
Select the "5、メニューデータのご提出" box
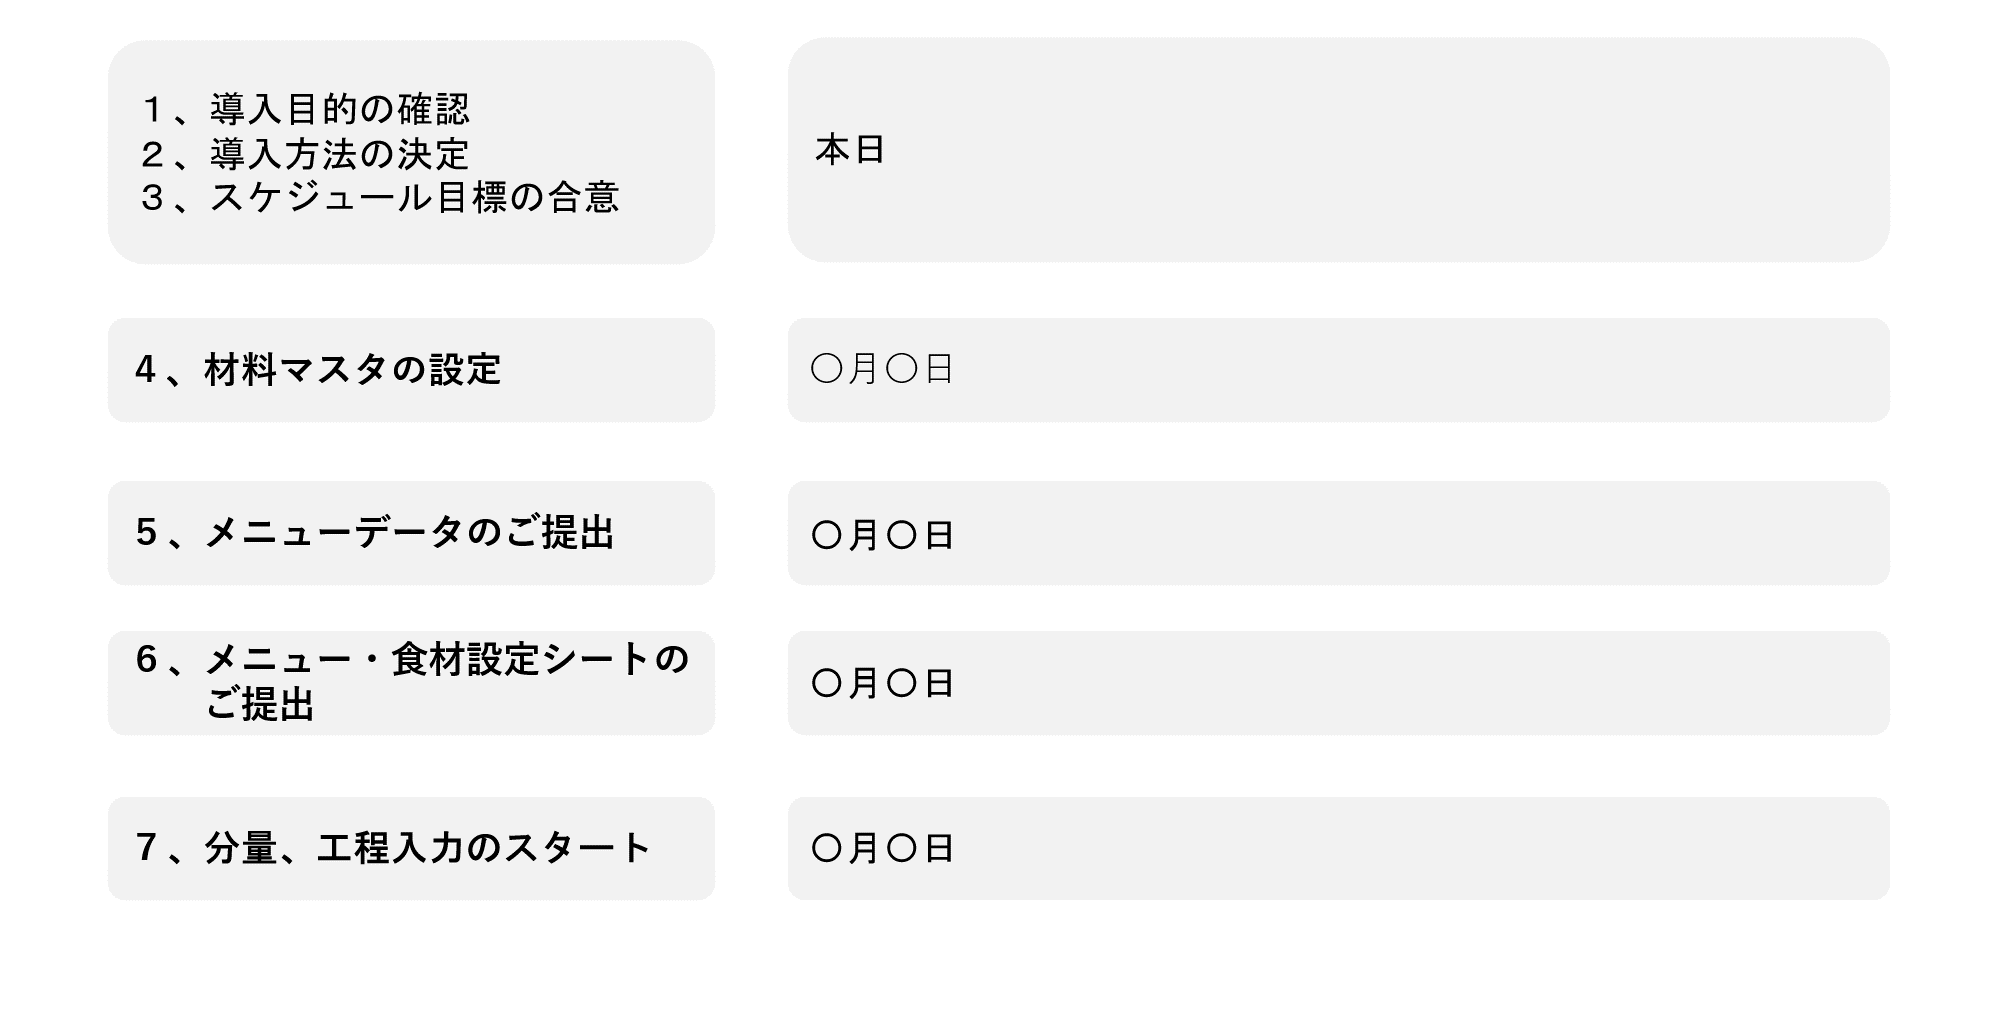pyautogui.click(x=410, y=533)
